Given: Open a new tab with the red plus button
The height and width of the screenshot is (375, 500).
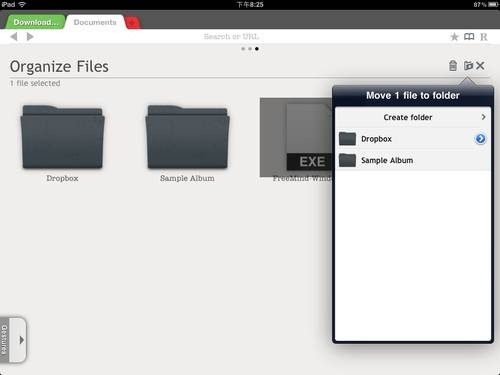Looking at the screenshot, I should pos(133,23).
